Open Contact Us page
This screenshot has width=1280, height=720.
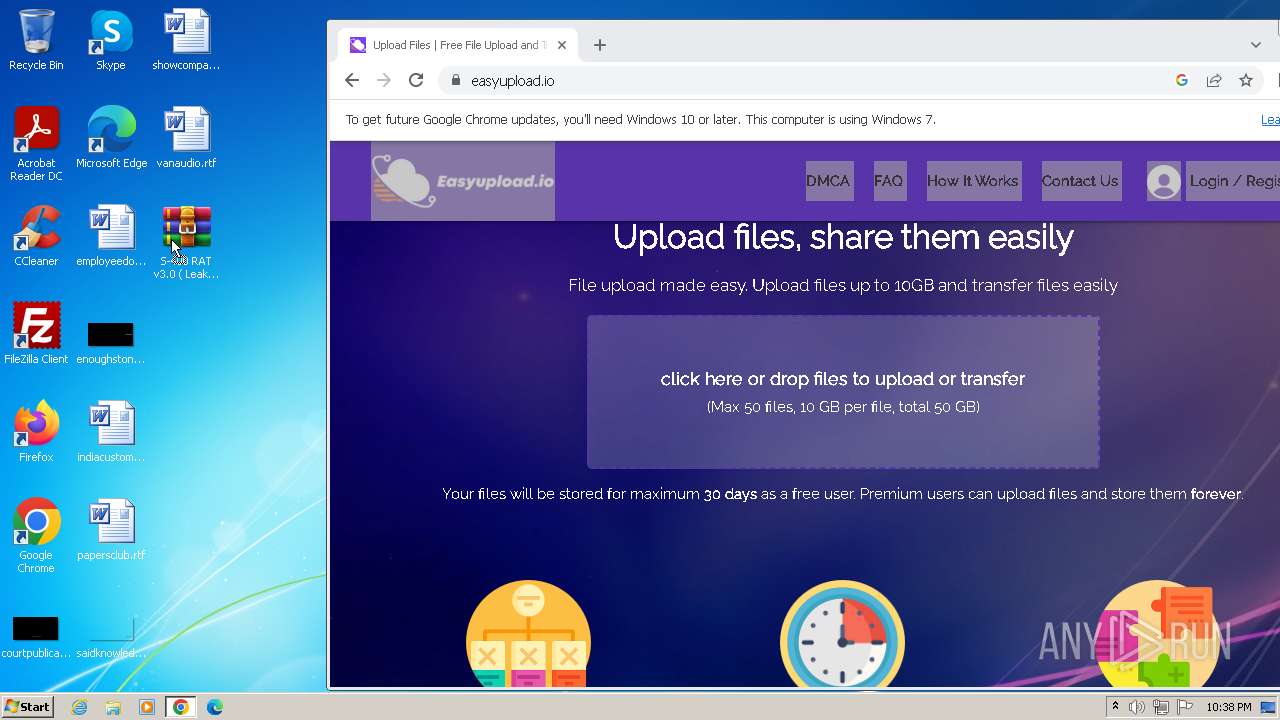(1080, 181)
